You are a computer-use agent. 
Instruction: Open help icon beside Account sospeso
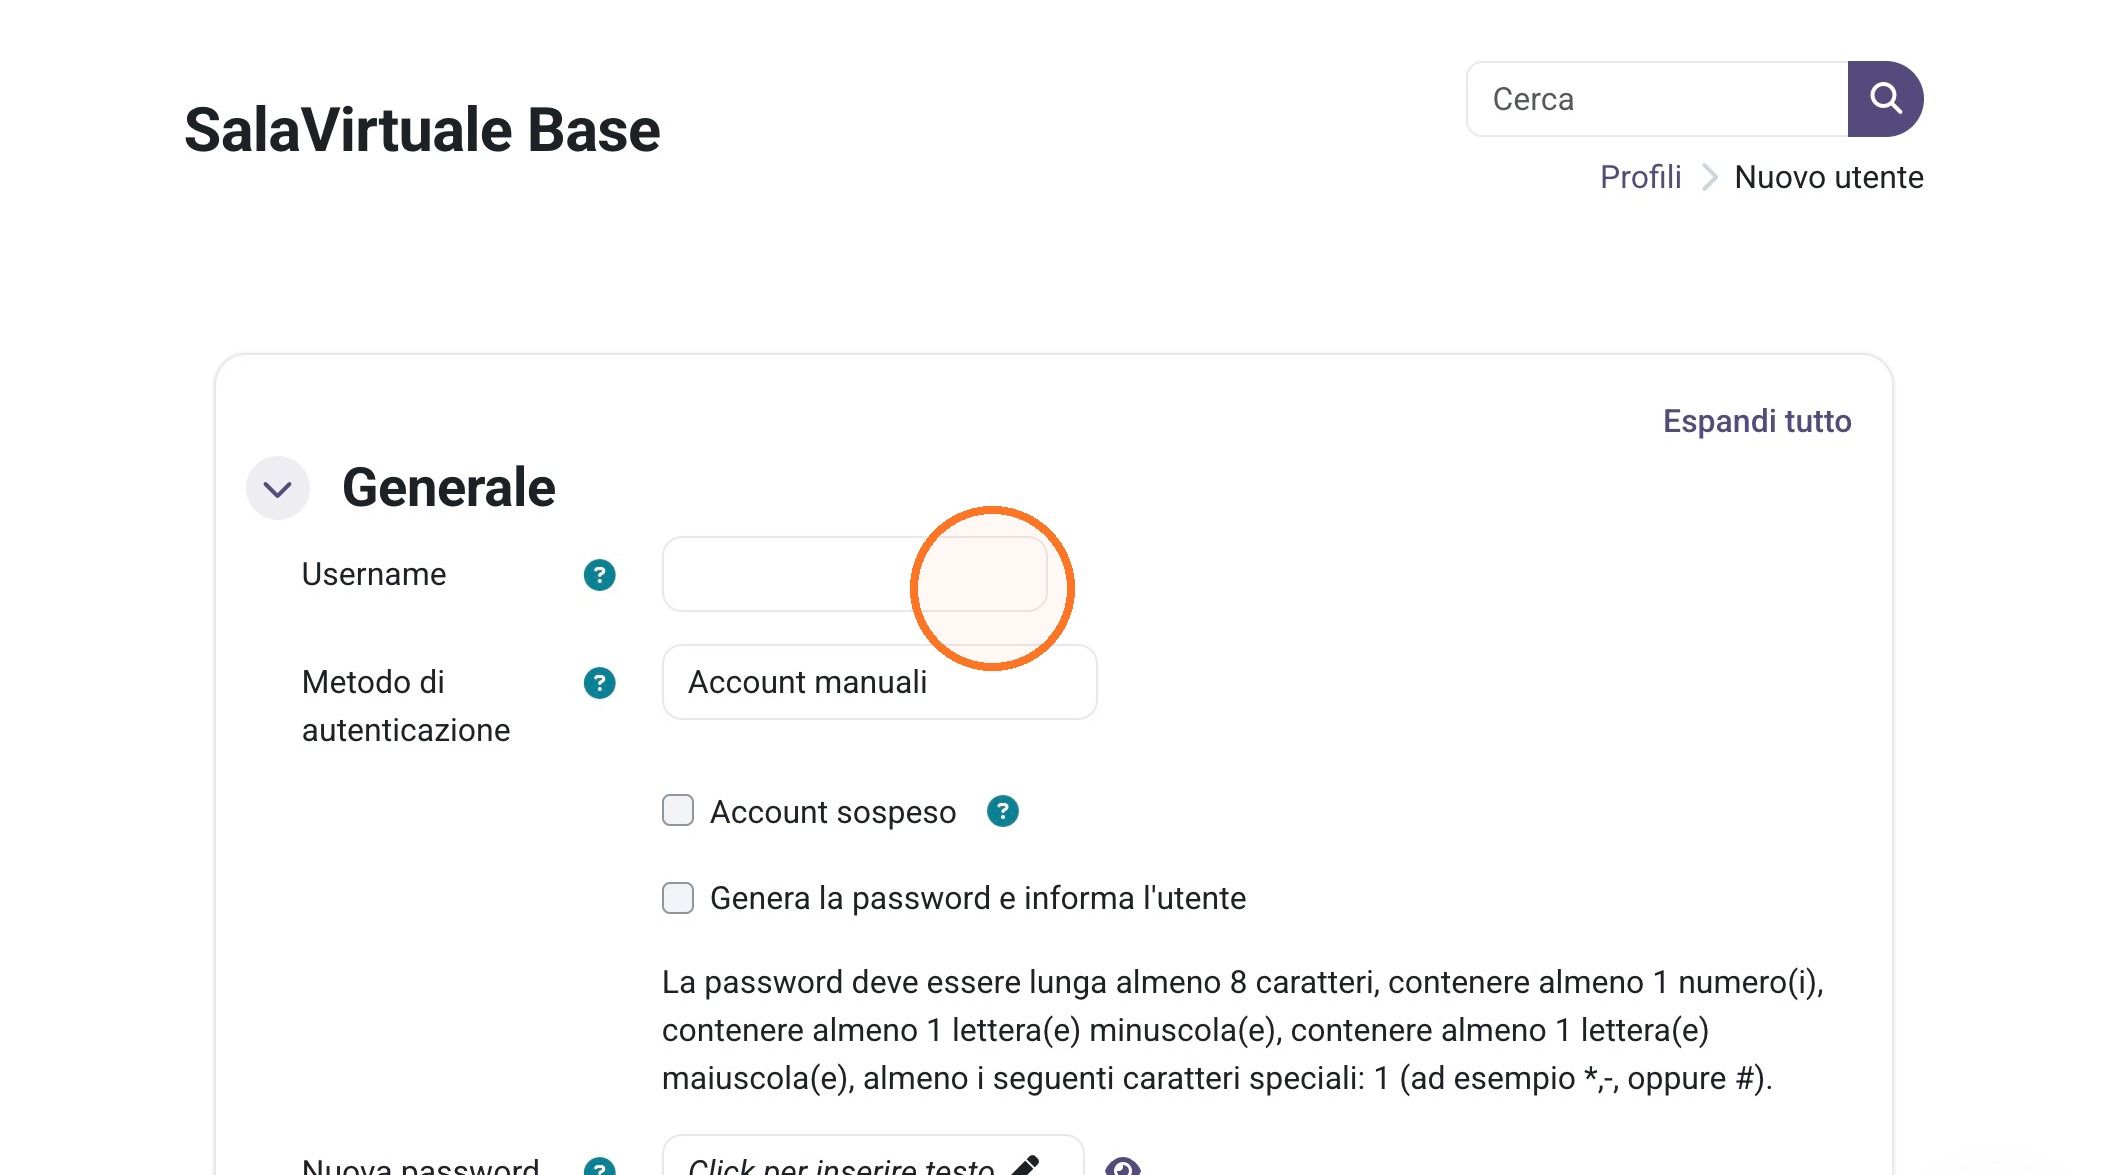[1002, 811]
